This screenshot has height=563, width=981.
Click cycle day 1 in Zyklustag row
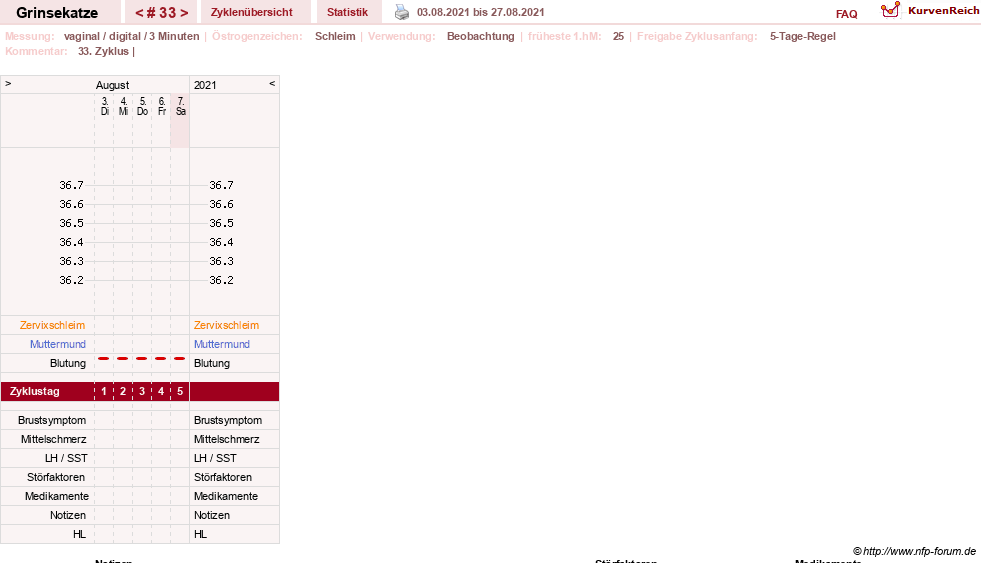click(104, 392)
